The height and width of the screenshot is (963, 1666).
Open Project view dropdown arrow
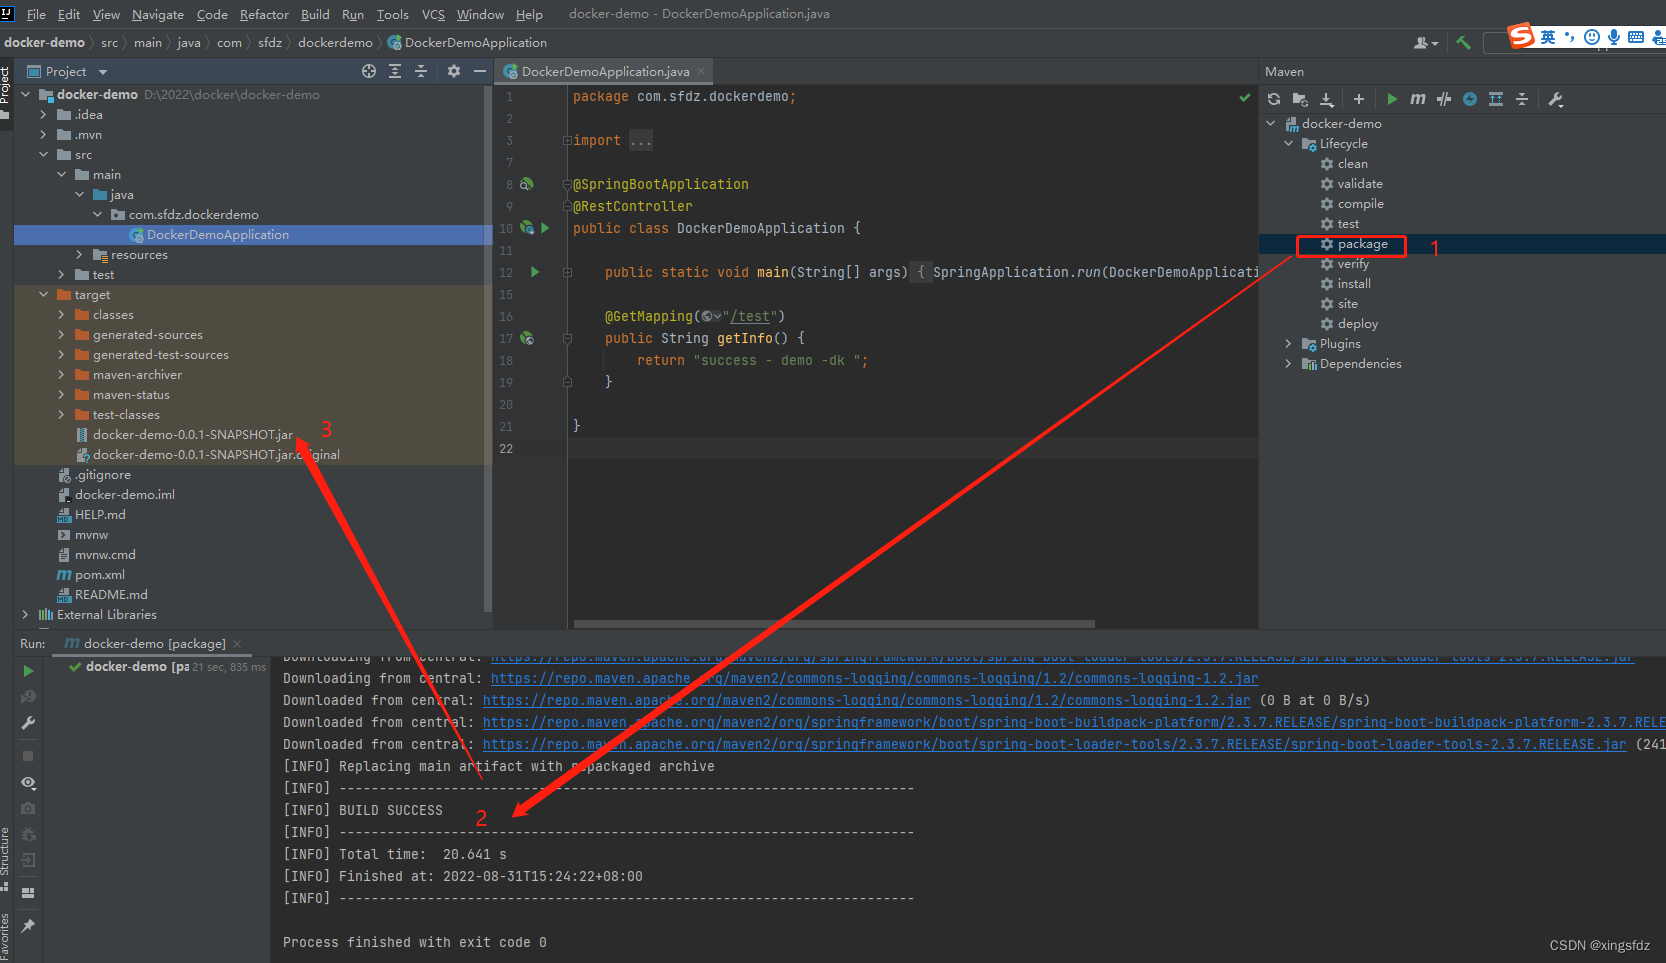pyautogui.click(x=103, y=72)
